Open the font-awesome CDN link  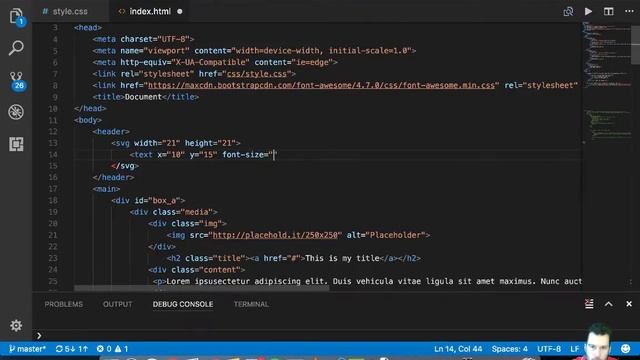tap(321, 85)
